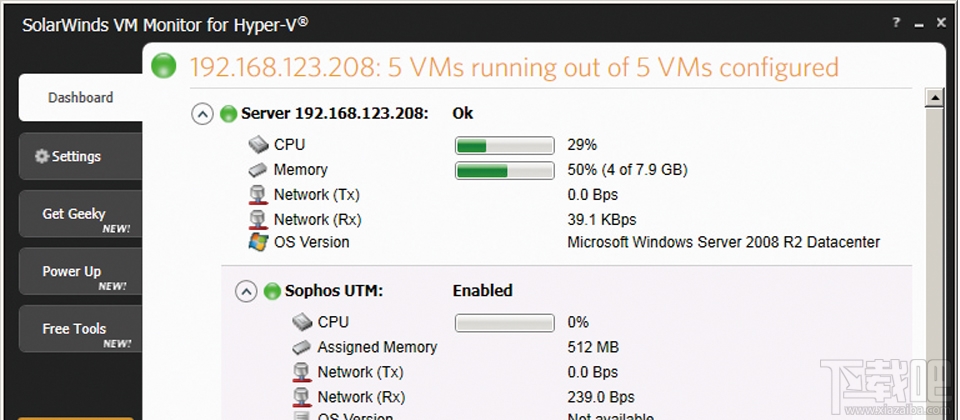Click the Sophos UTM Network (Rx) icon
The width and height of the screenshot is (960, 420).
tap(302, 397)
